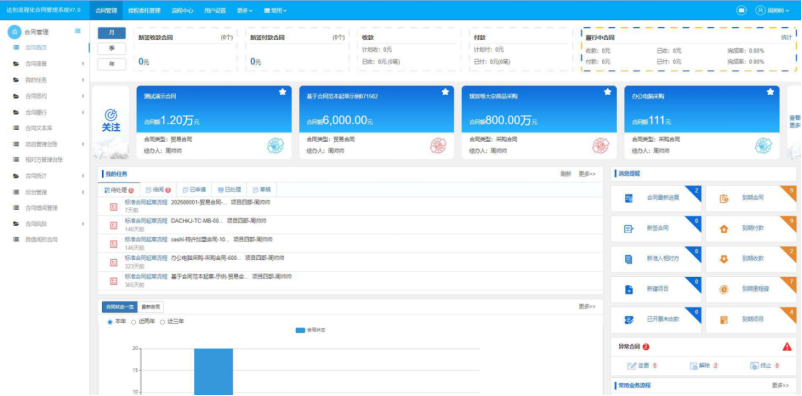802x396 pixels.
Task: Click the red warning triangle in 异常合同
Action: 787,347
